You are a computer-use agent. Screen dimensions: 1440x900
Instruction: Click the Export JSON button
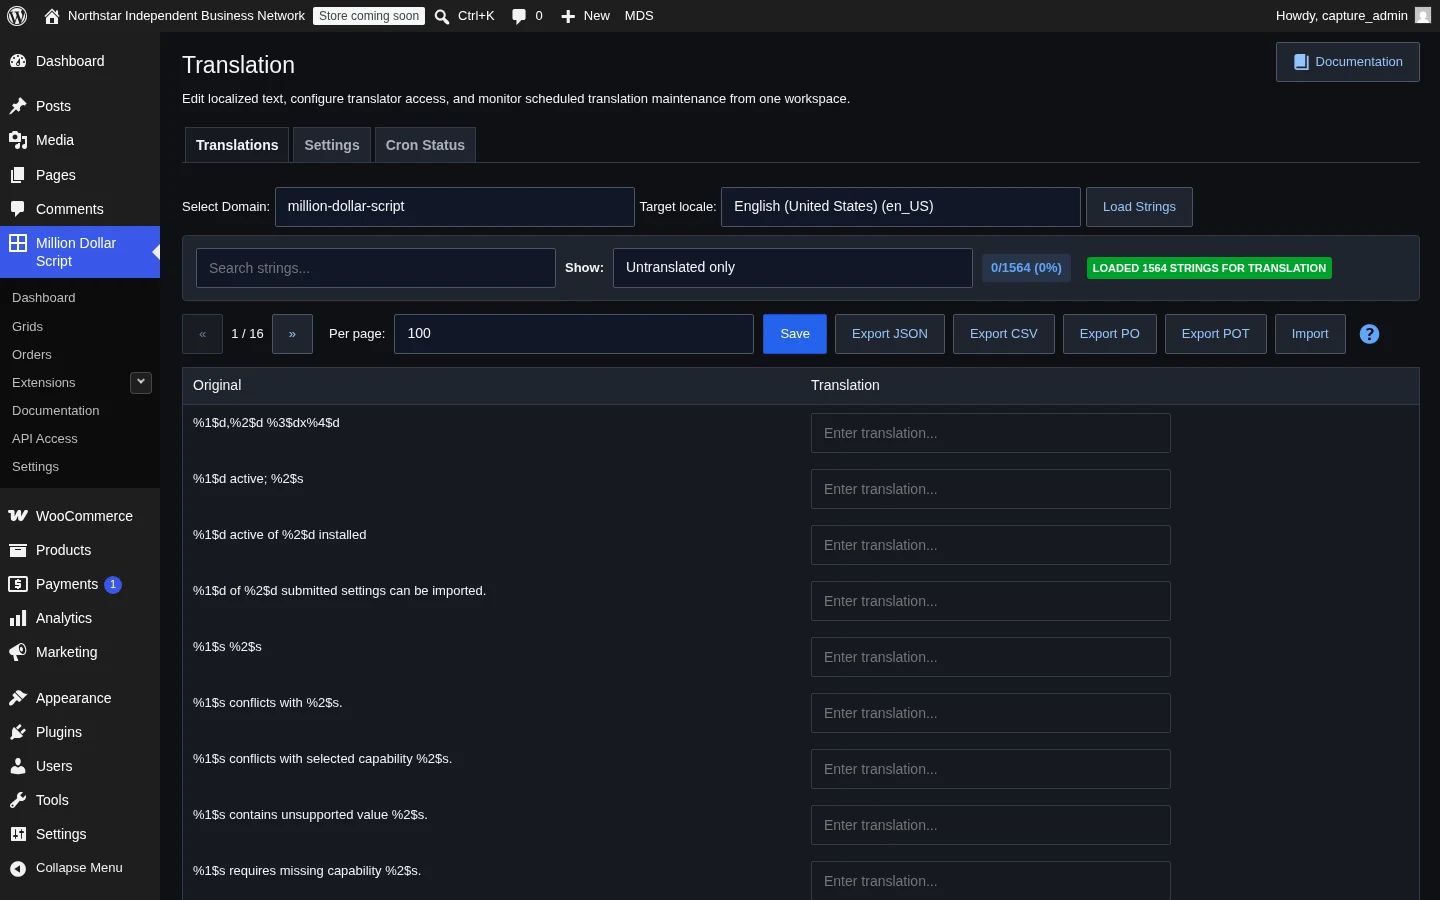coord(890,334)
